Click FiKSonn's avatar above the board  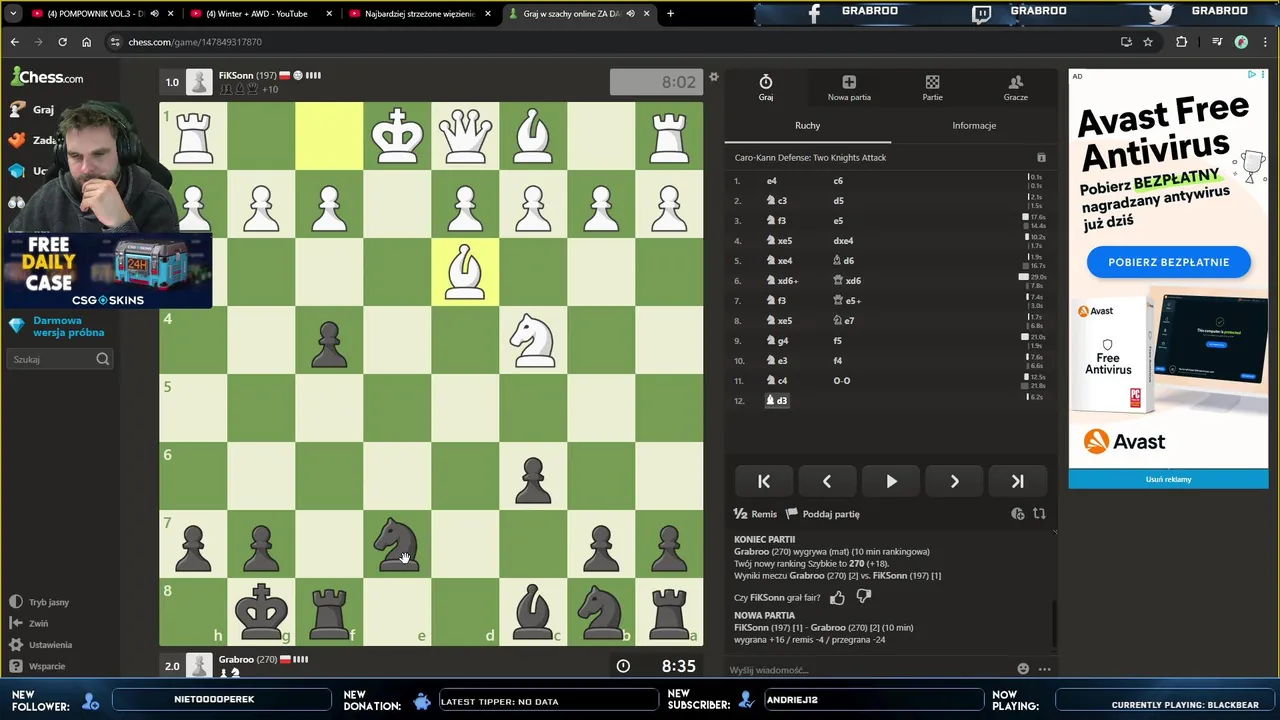[x=200, y=82]
